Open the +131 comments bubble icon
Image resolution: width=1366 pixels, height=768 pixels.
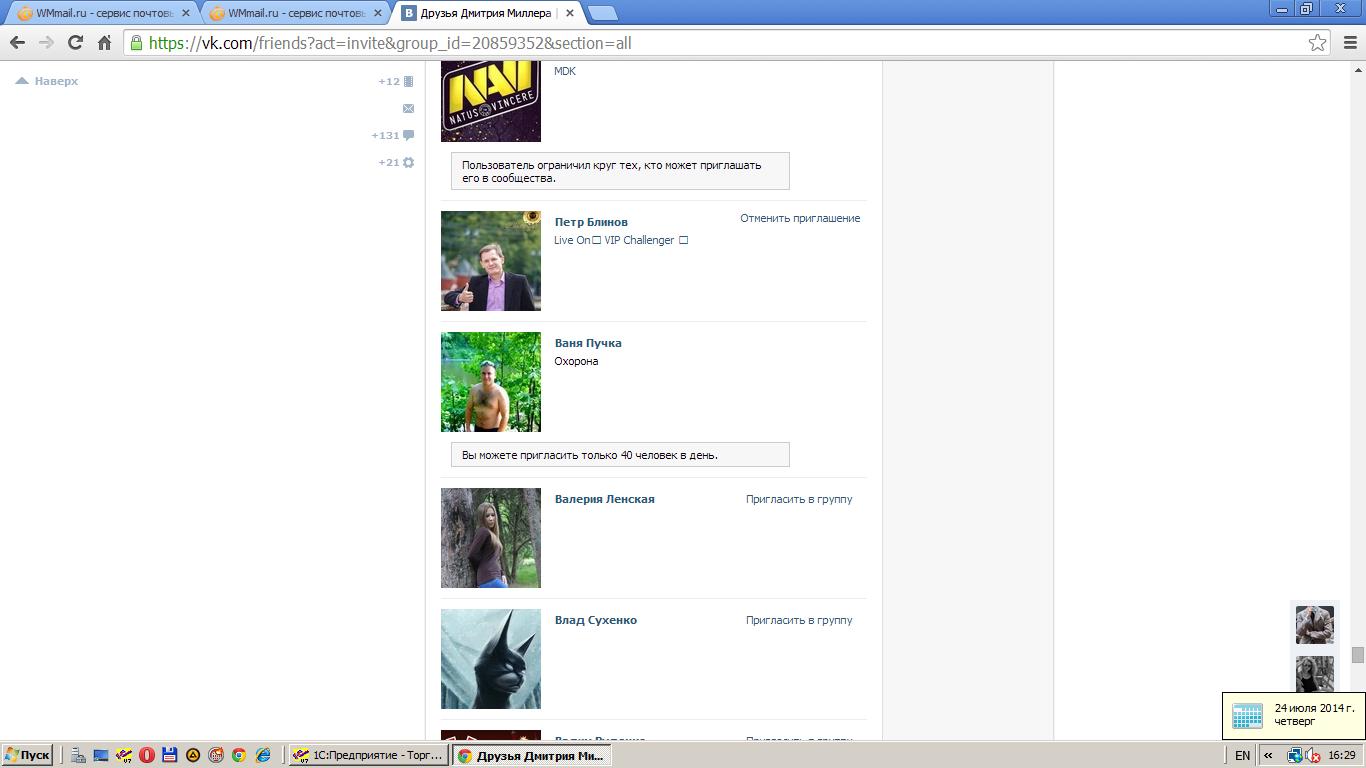pyautogui.click(x=393, y=135)
